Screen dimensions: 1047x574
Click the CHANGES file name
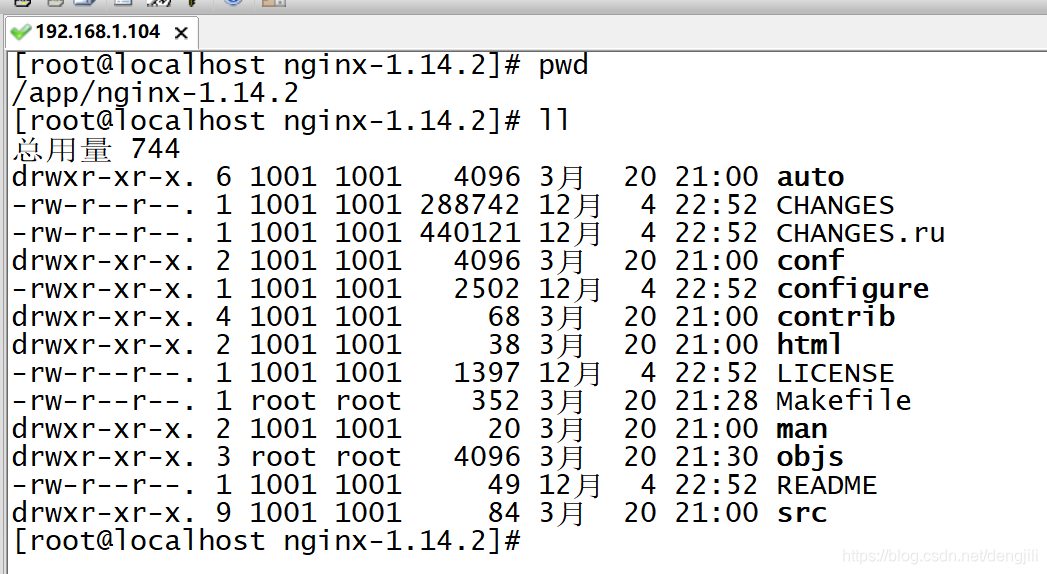[835, 206]
